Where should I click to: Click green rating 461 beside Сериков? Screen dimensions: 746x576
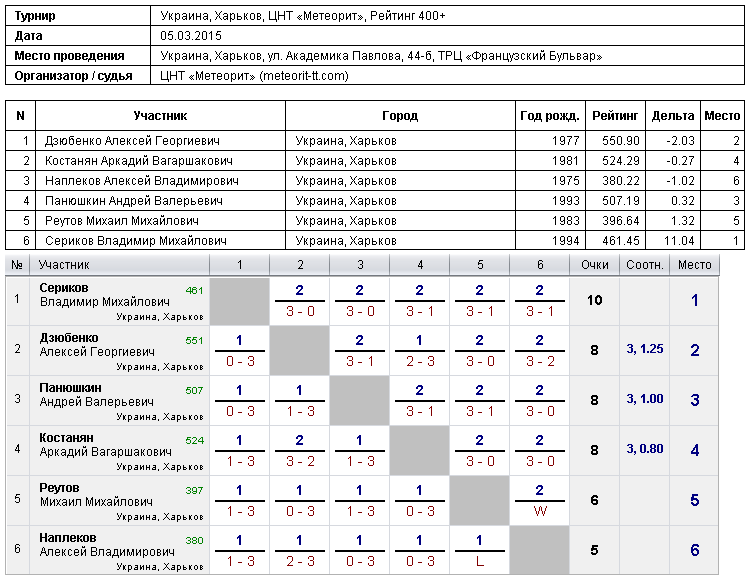(195, 290)
